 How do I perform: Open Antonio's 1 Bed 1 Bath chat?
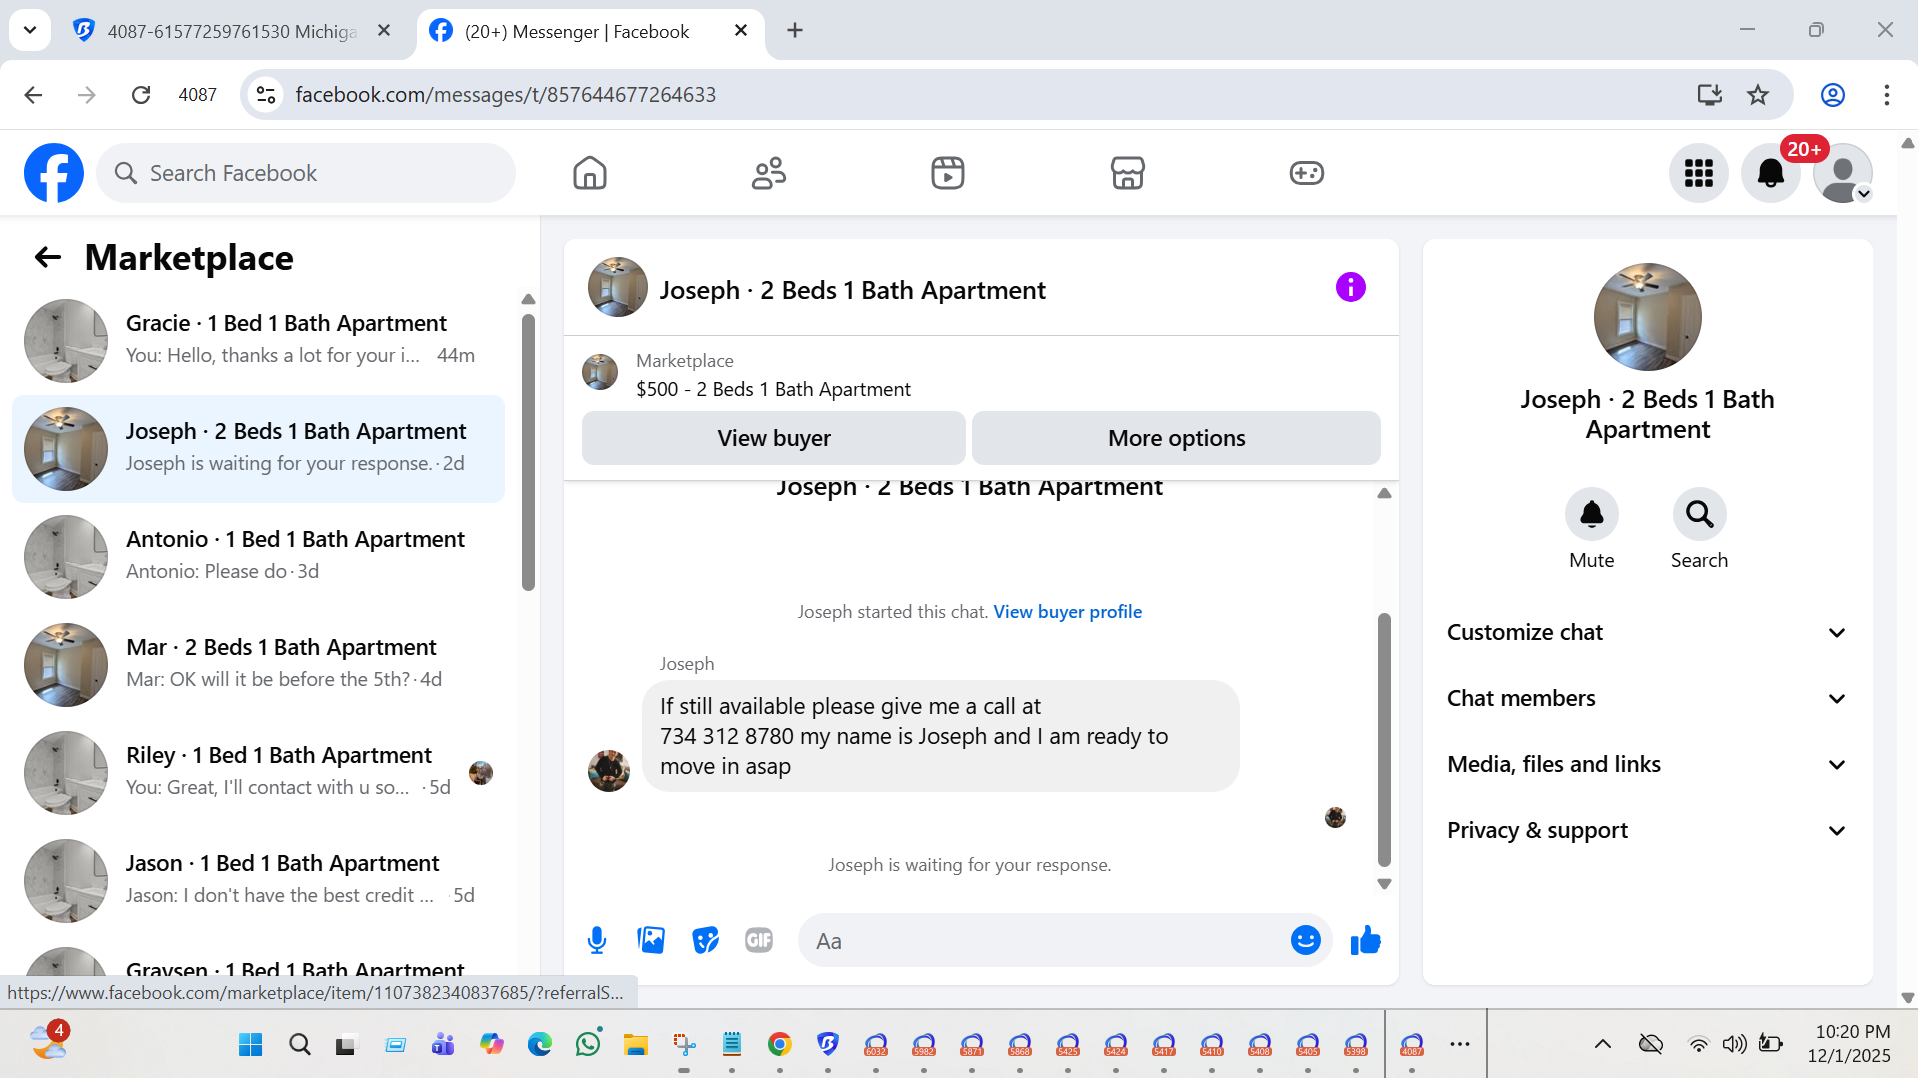(x=258, y=557)
